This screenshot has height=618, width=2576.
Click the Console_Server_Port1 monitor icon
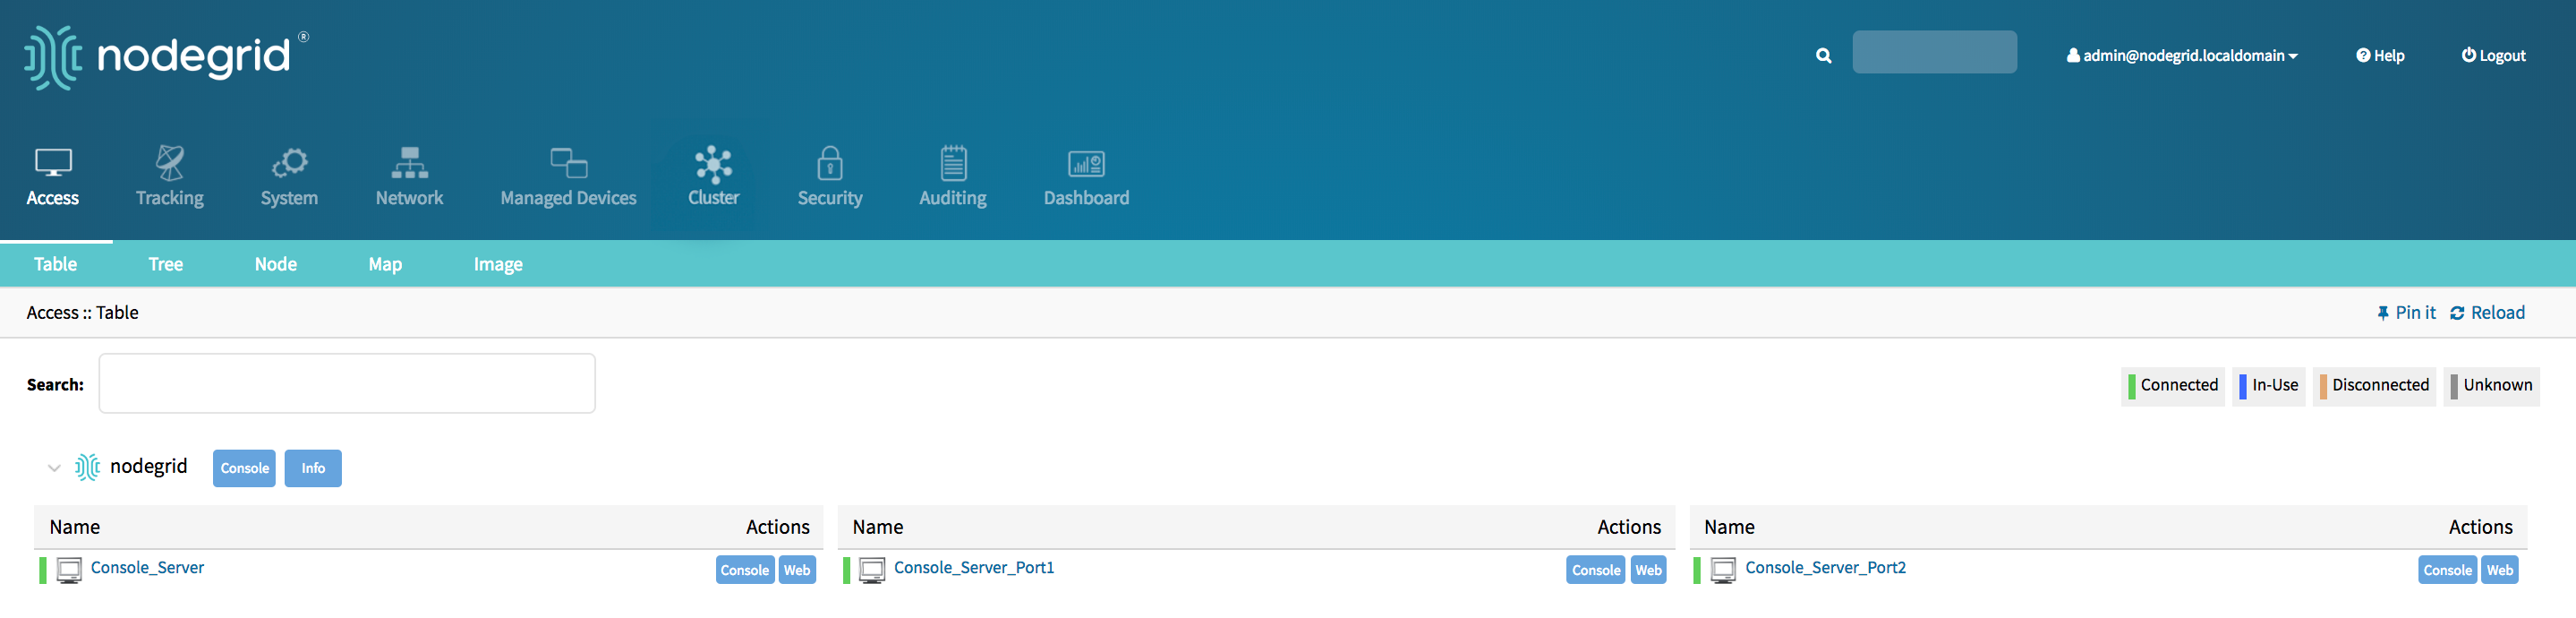(872, 570)
